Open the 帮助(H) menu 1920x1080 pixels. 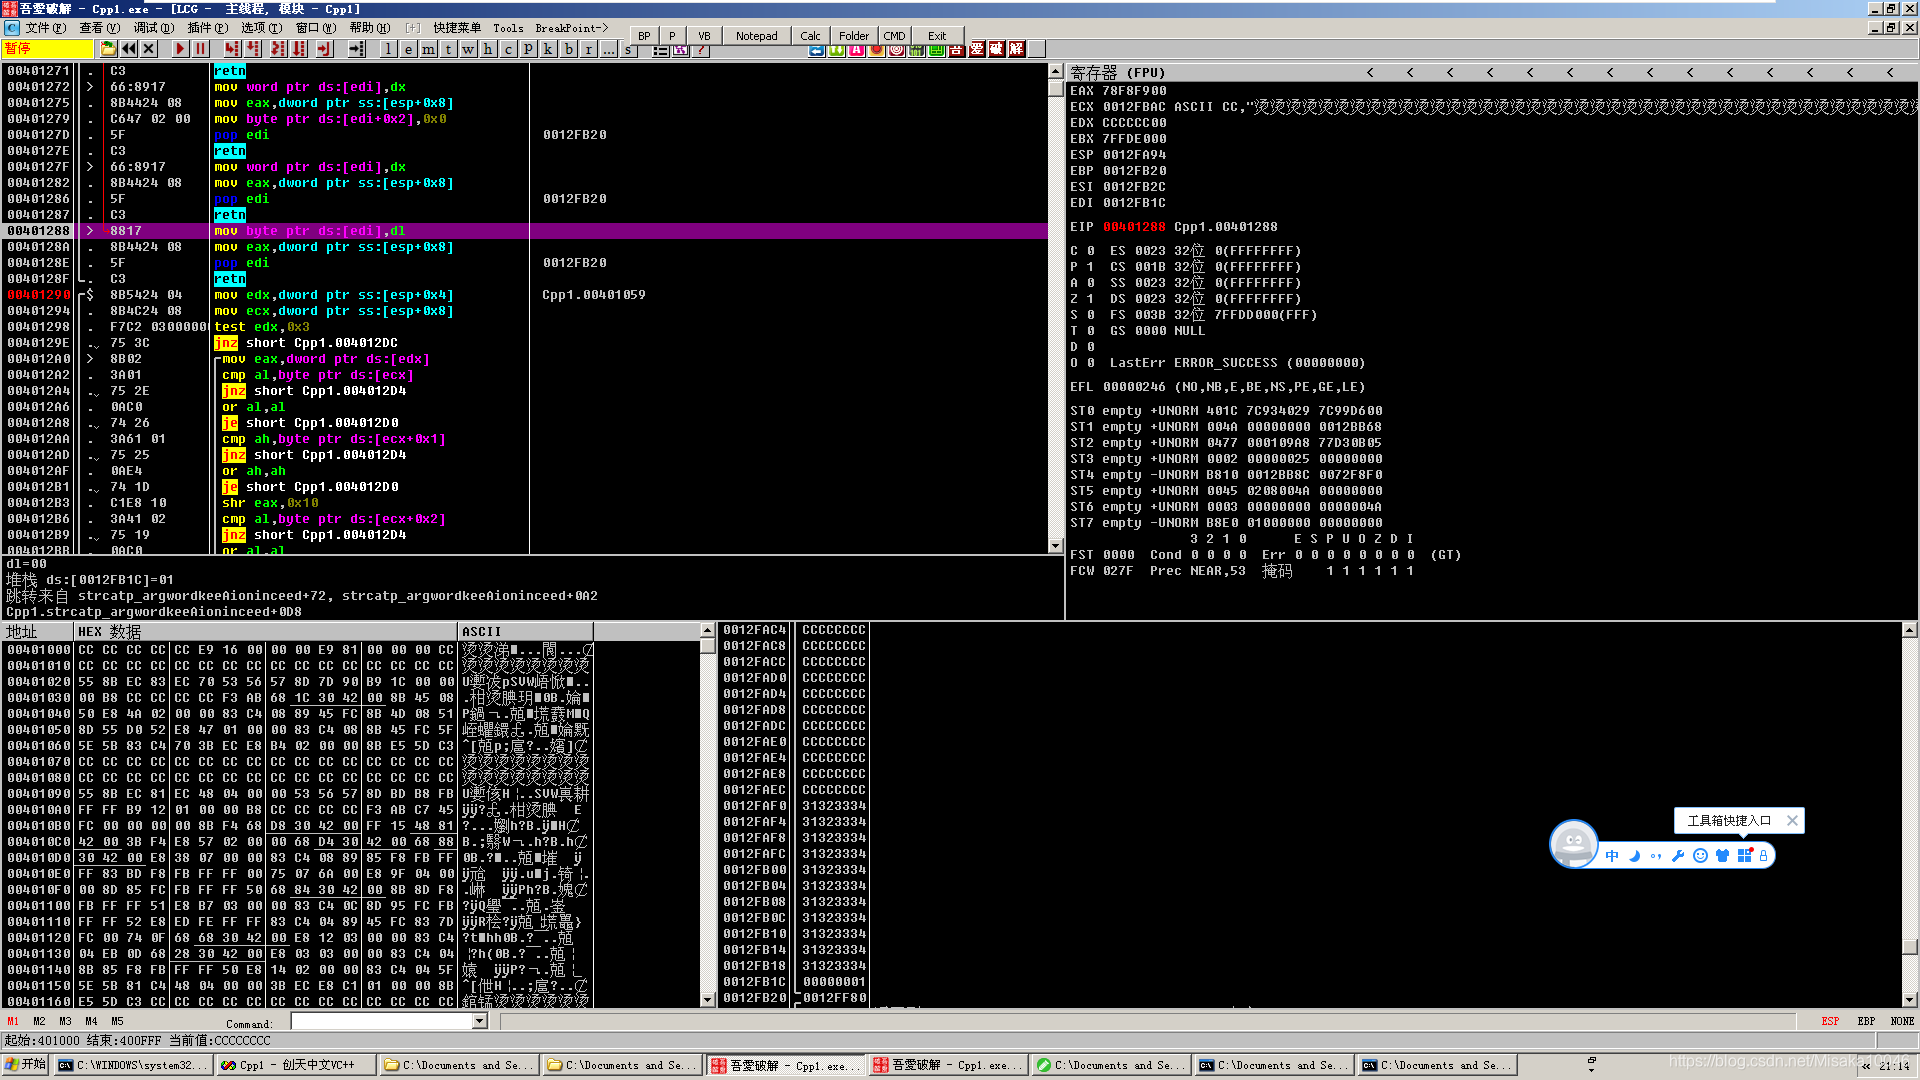click(370, 28)
